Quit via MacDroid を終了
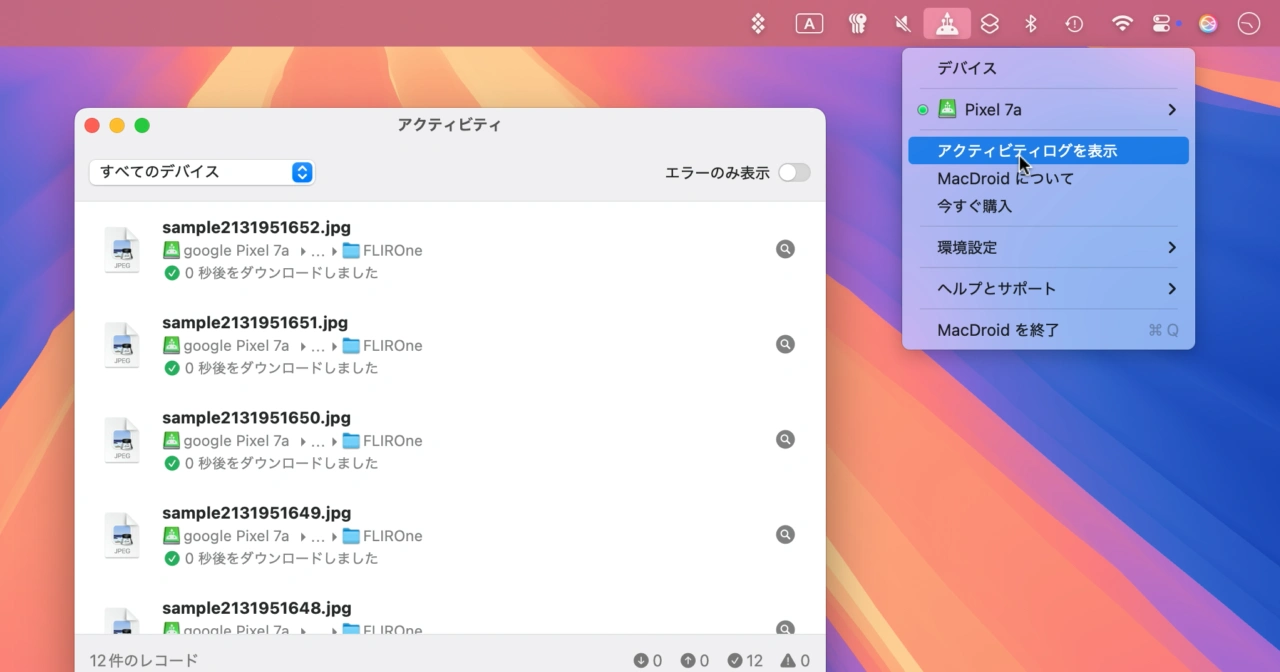This screenshot has width=1280, height=672. pyautogui.click(x=998, y=330)
